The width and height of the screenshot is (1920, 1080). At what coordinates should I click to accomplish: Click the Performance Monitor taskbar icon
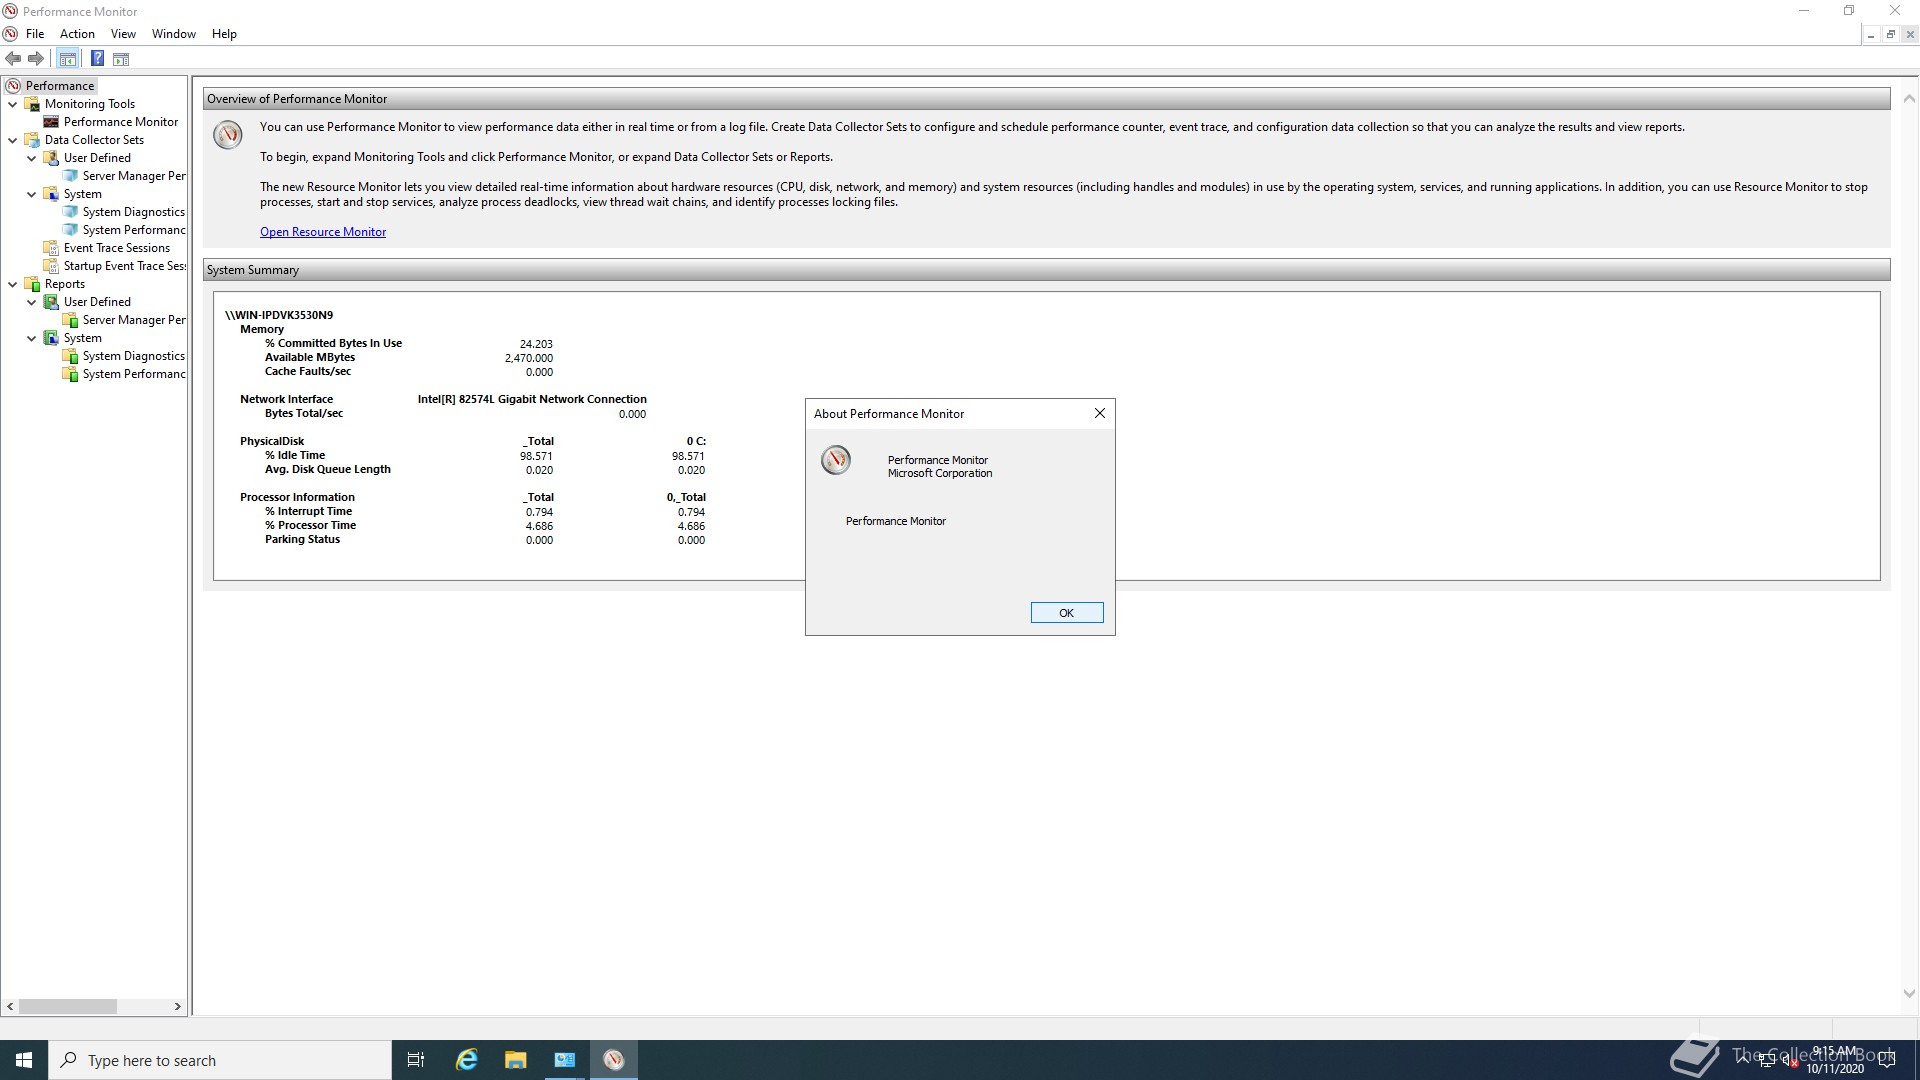coord(614,1060)
